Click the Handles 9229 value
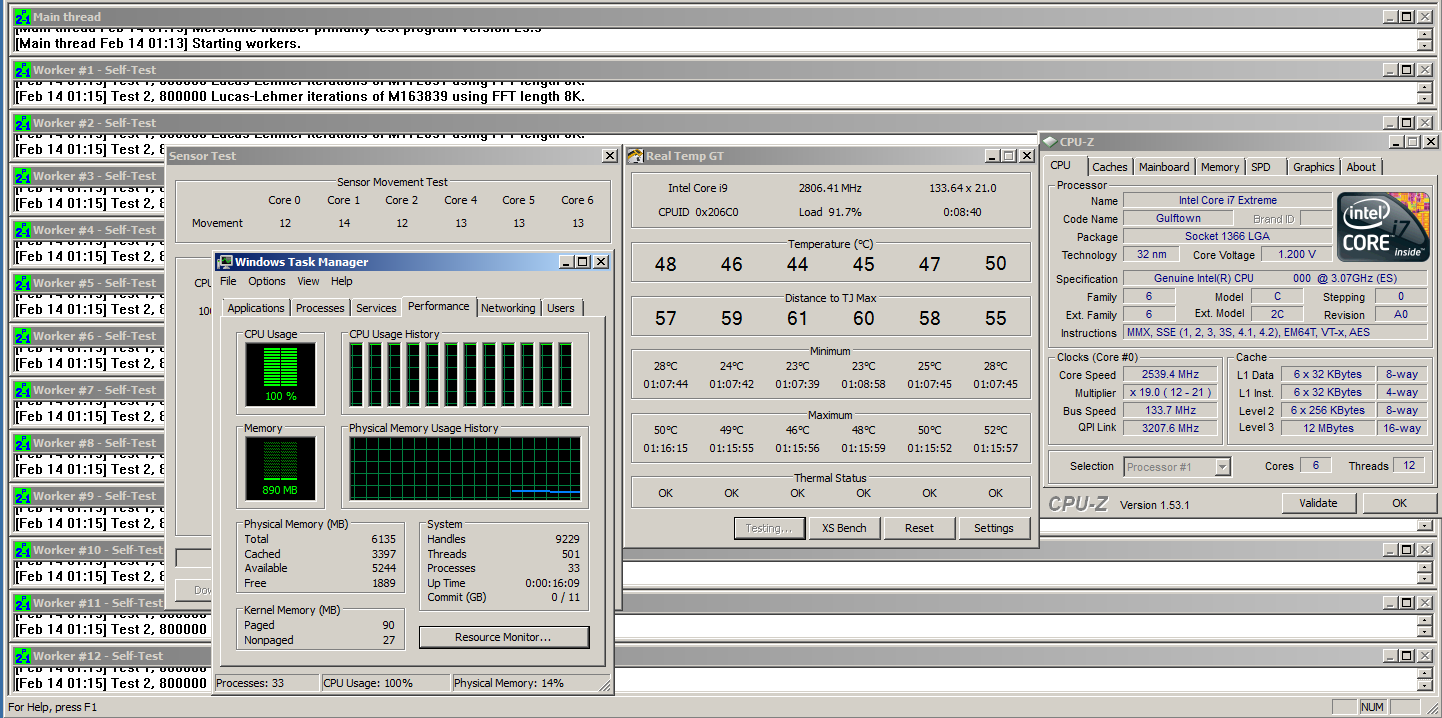1442x718 pixels. click(x=567, y=539)
